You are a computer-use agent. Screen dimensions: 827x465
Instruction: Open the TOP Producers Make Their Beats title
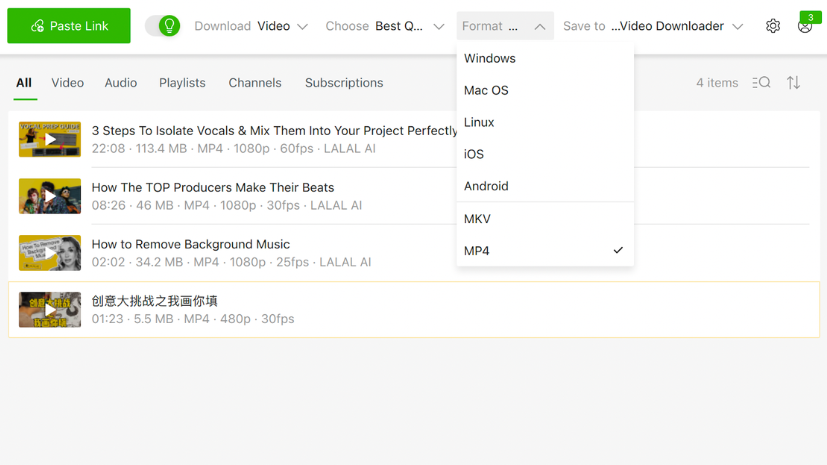click(213, 187)
